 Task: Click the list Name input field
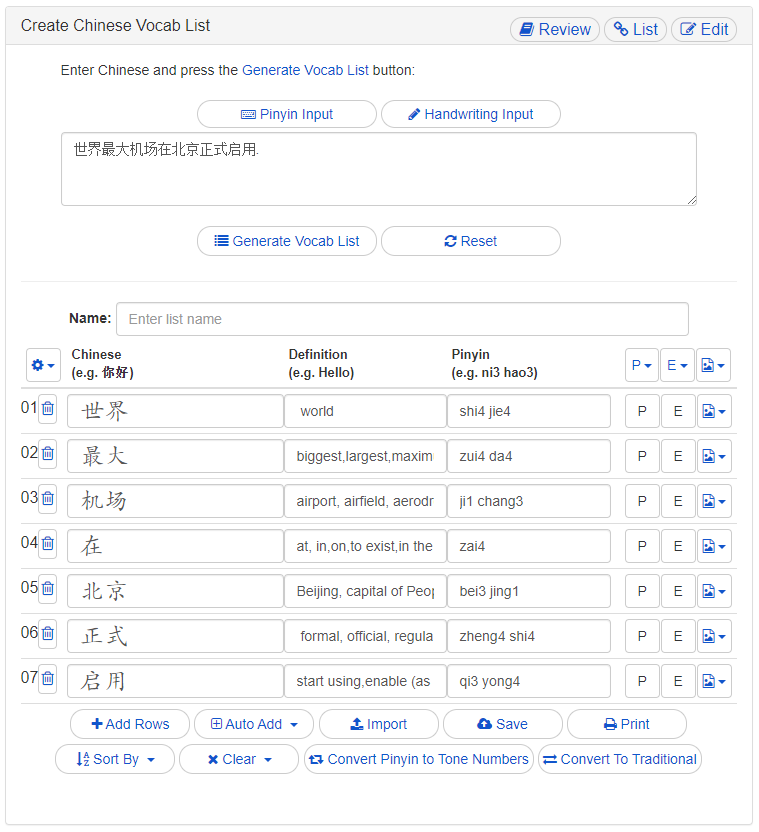pyautogui.click(x=402, y=319)
